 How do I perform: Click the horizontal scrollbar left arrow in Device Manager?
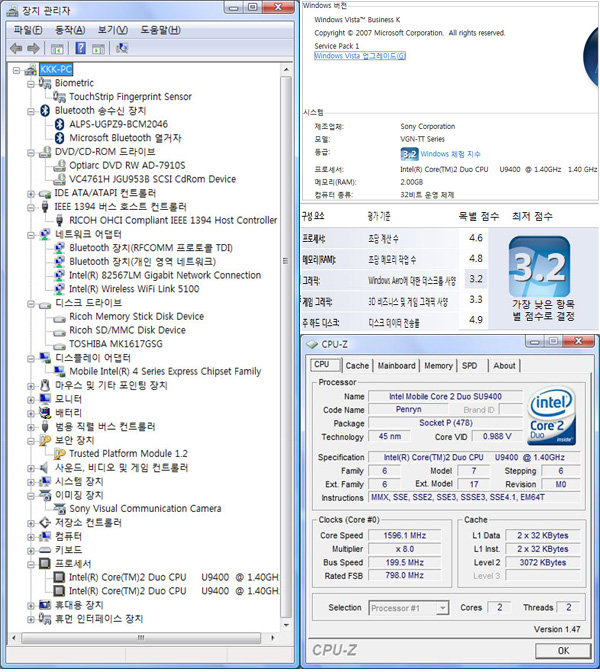coord(14,638)
